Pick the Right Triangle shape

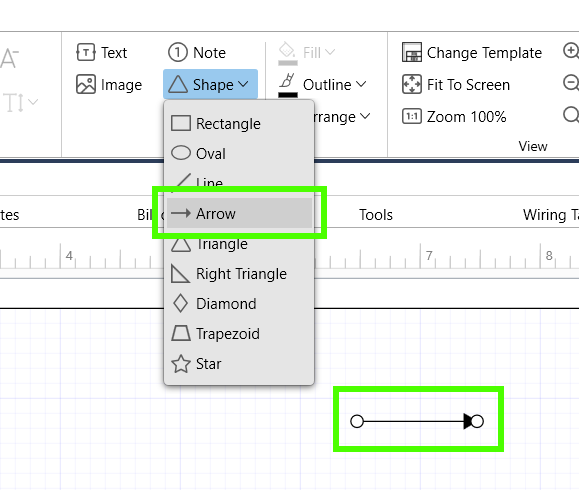pyautogui.click(x=239, y=274)
